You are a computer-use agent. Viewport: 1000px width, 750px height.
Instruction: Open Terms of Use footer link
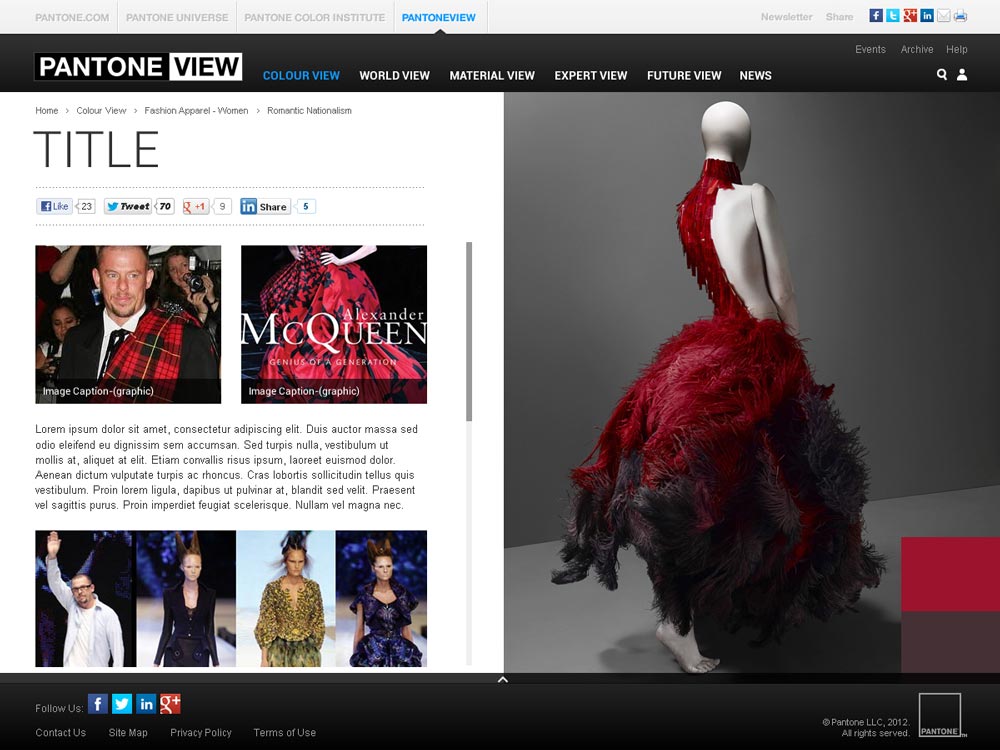pyautogui.click(x=284, y=732)
